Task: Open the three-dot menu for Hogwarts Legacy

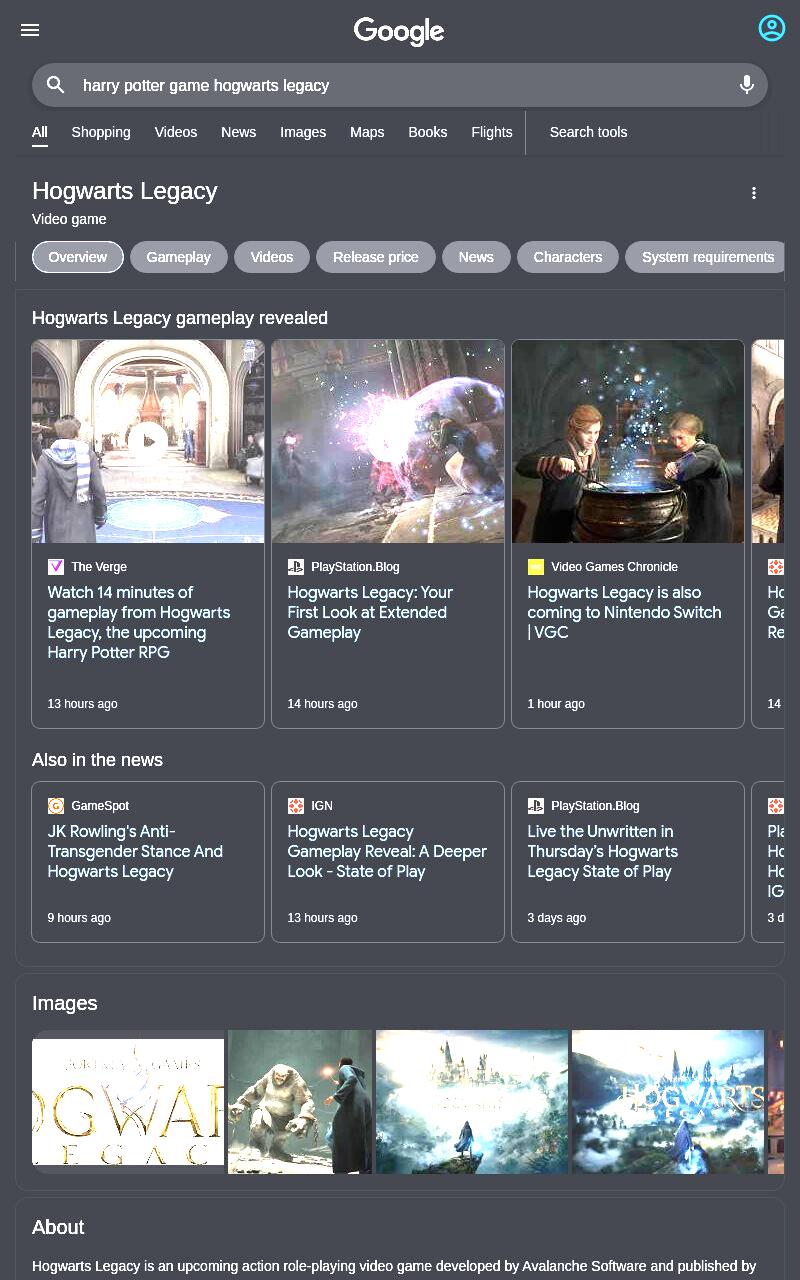Action: tap(754, 193)
